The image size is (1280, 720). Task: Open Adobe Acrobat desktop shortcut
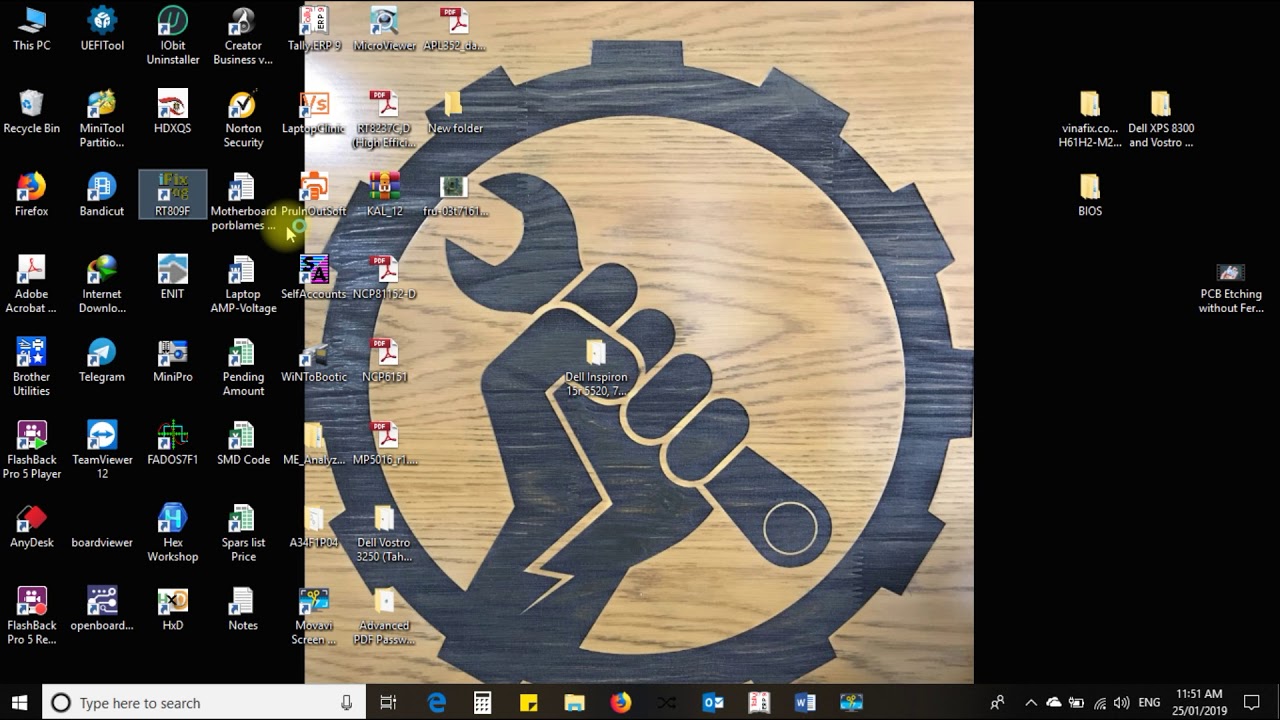[31, 285]
